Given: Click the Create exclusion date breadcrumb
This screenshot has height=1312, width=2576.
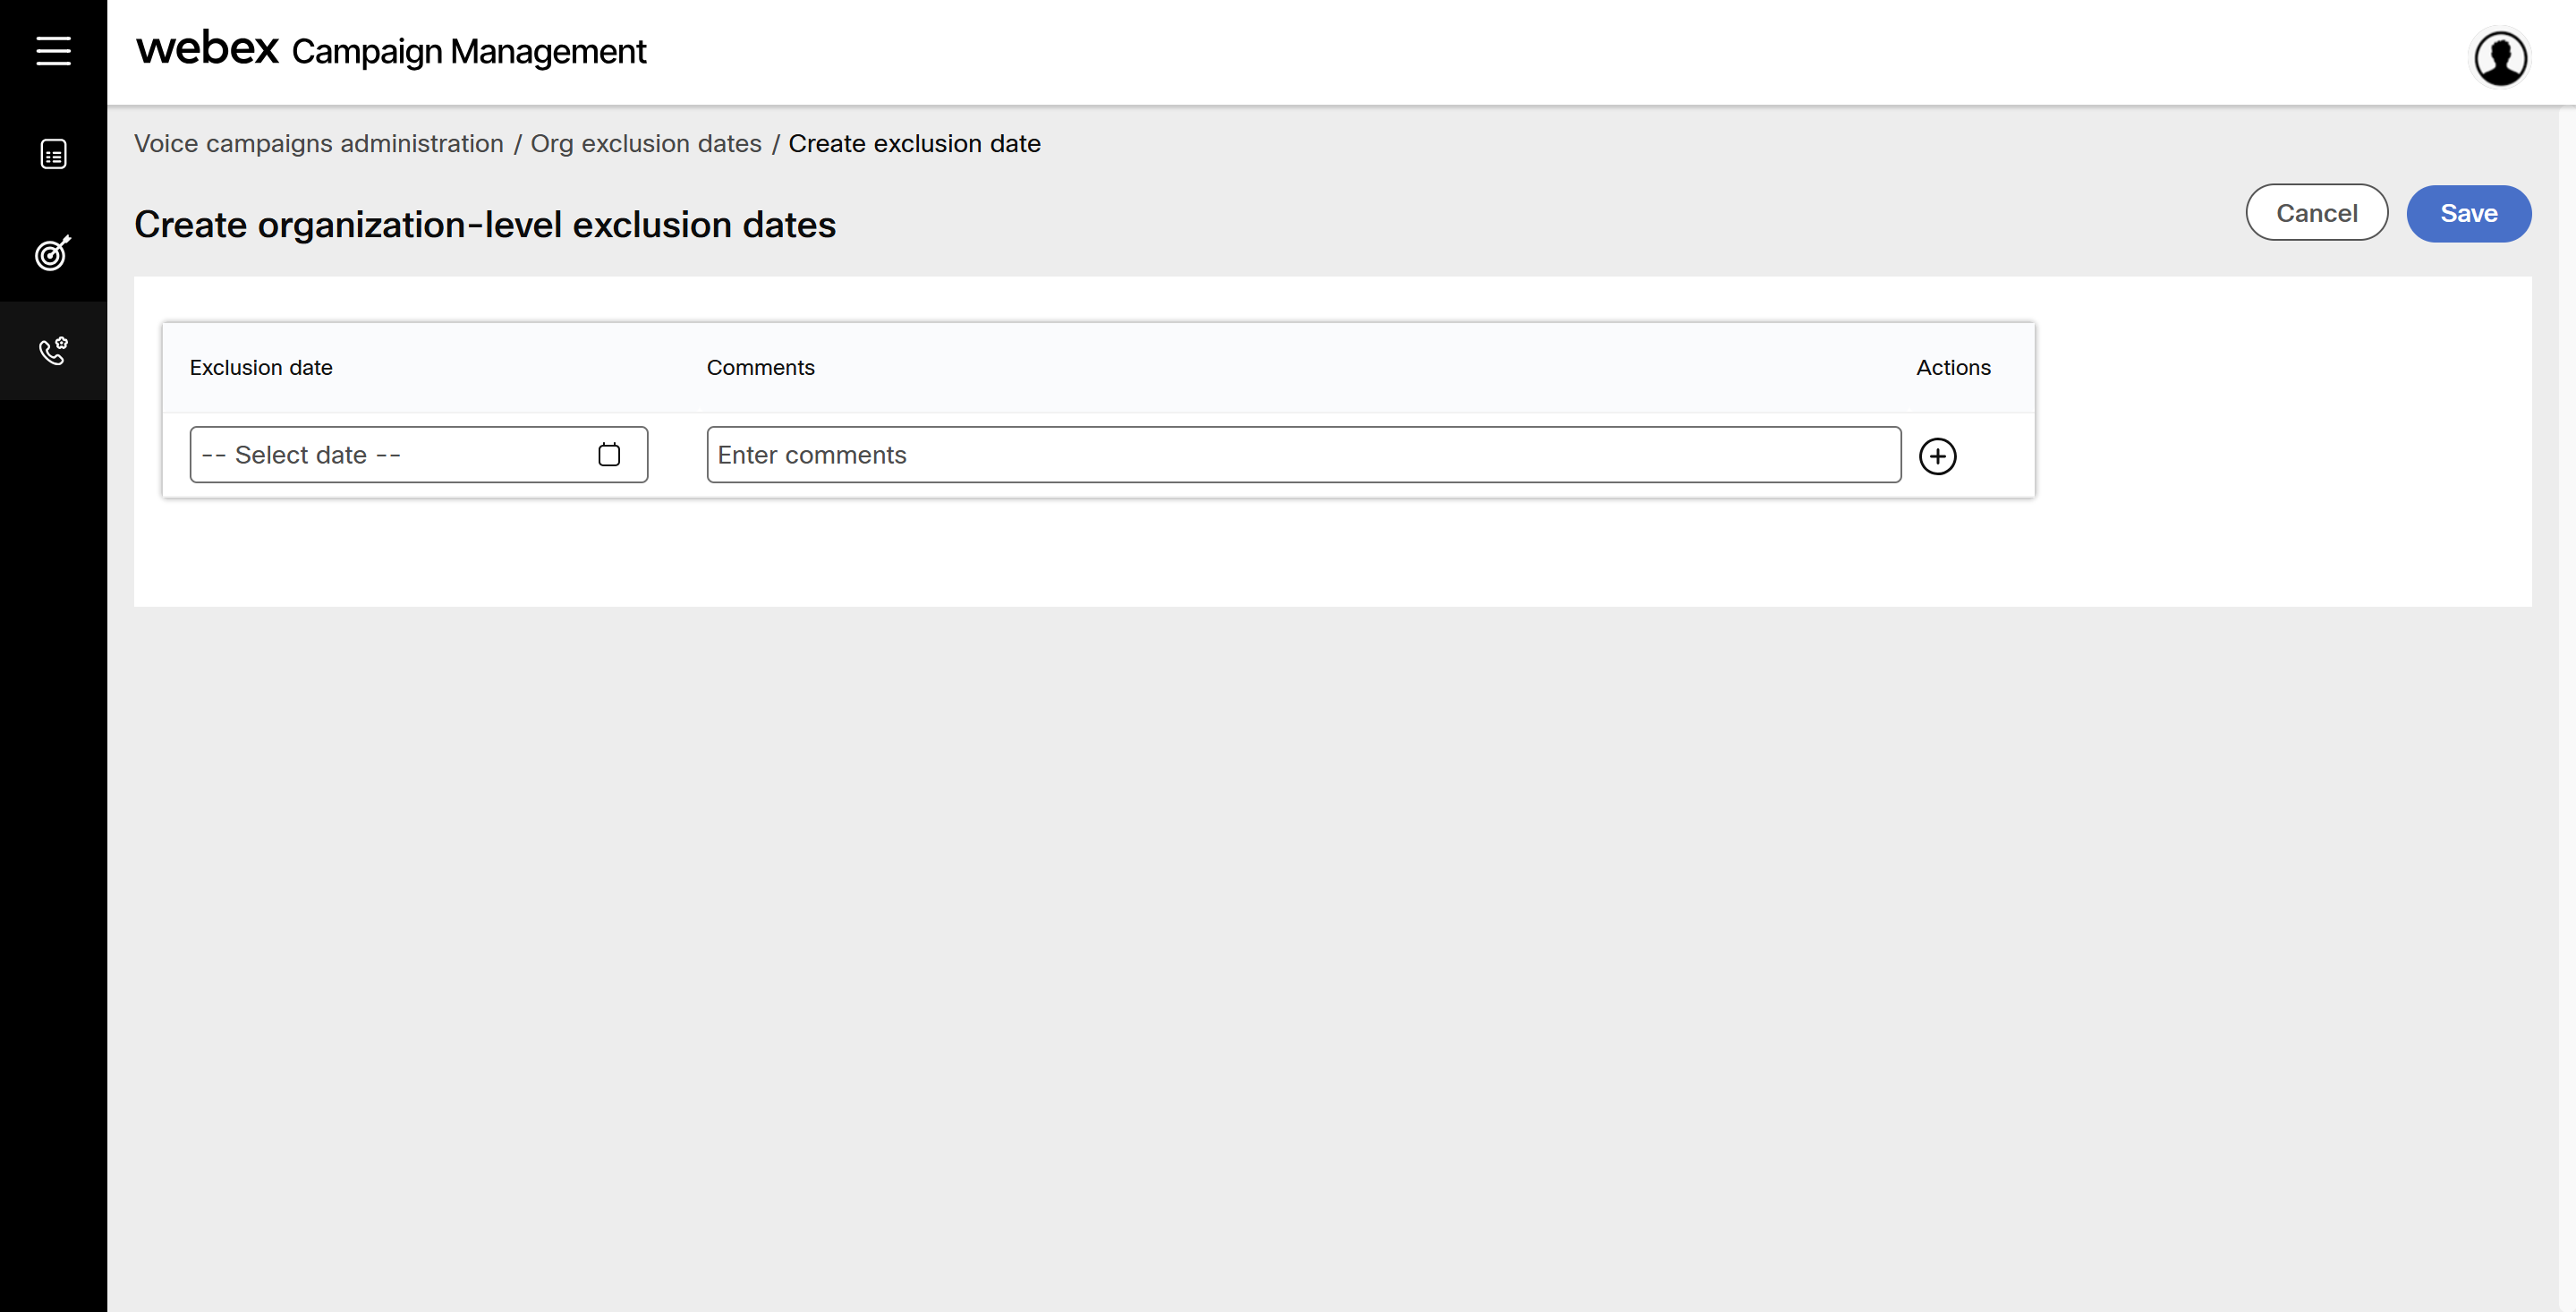Looking at the screenshot, I should click(x=914, y=144).
